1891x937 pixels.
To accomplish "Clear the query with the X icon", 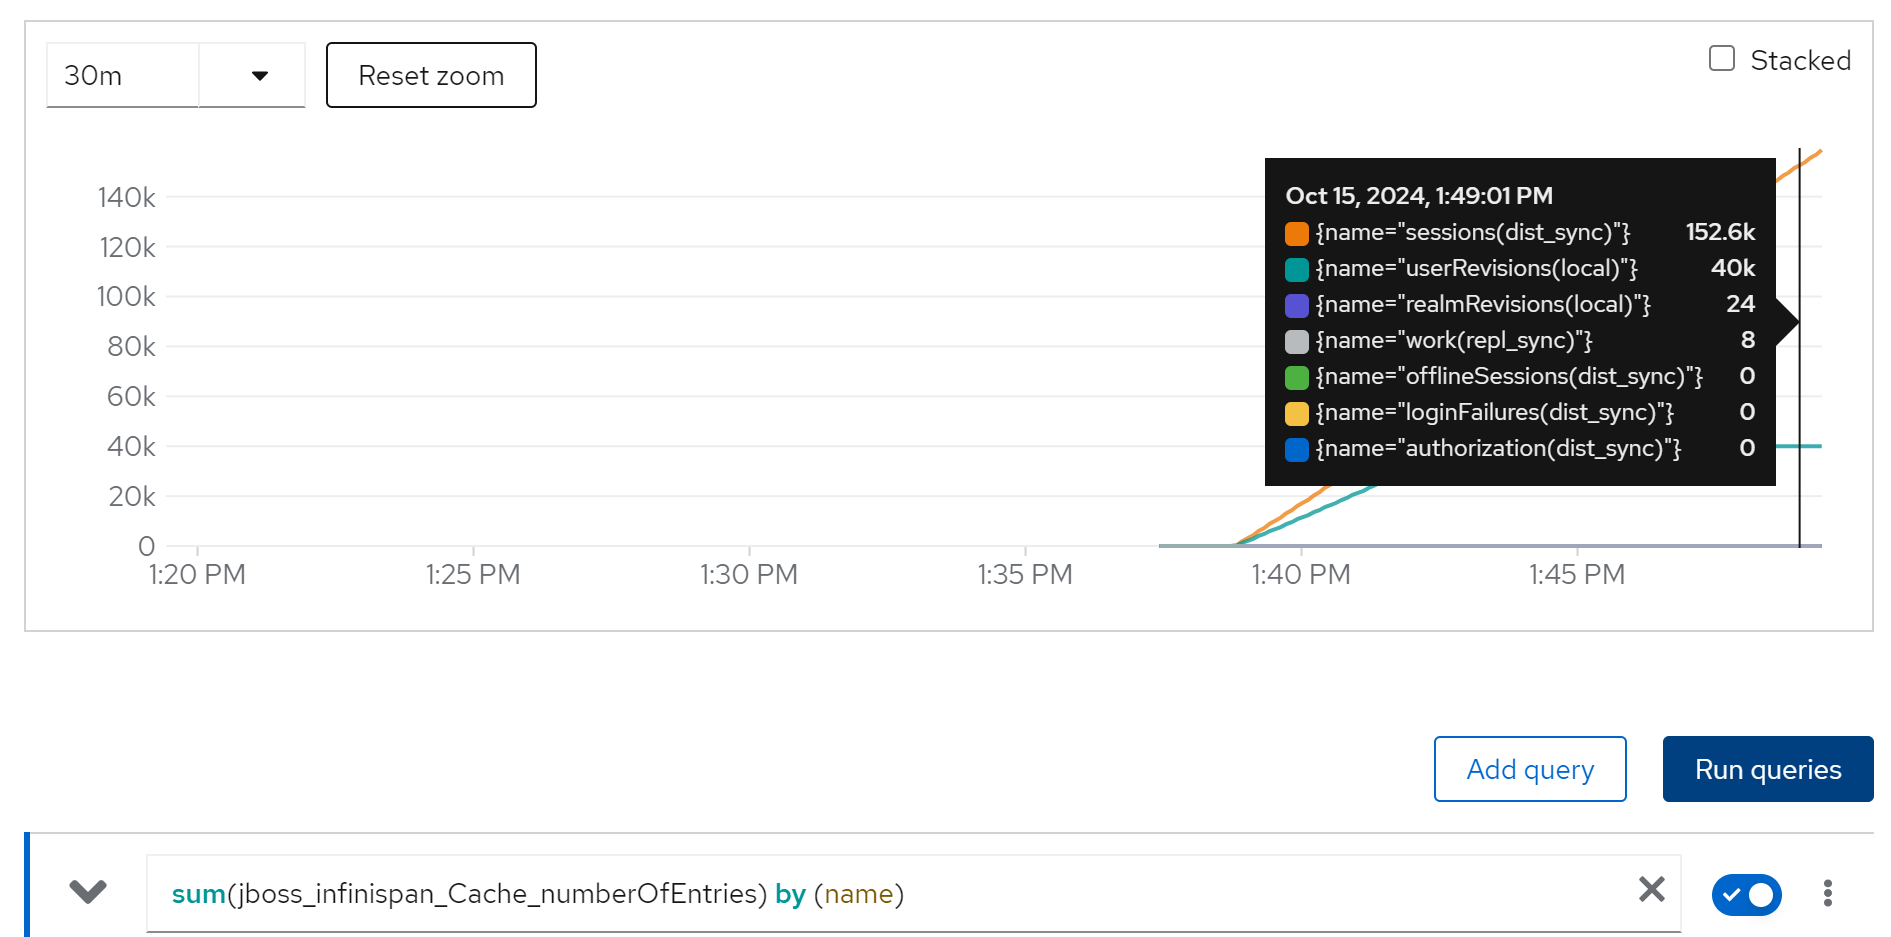I will pyautogui.click(x=1651, y=889).
